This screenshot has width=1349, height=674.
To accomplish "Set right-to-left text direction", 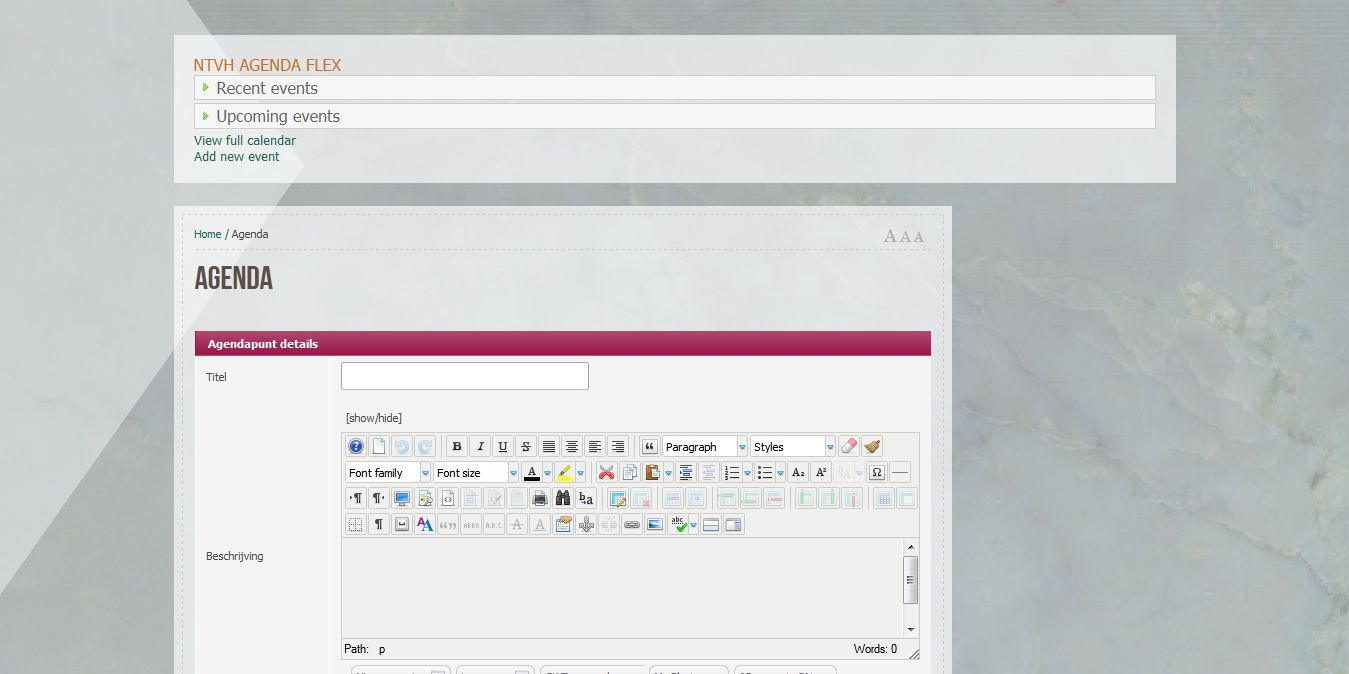I will pyautogui.click(x=379, y=498).
